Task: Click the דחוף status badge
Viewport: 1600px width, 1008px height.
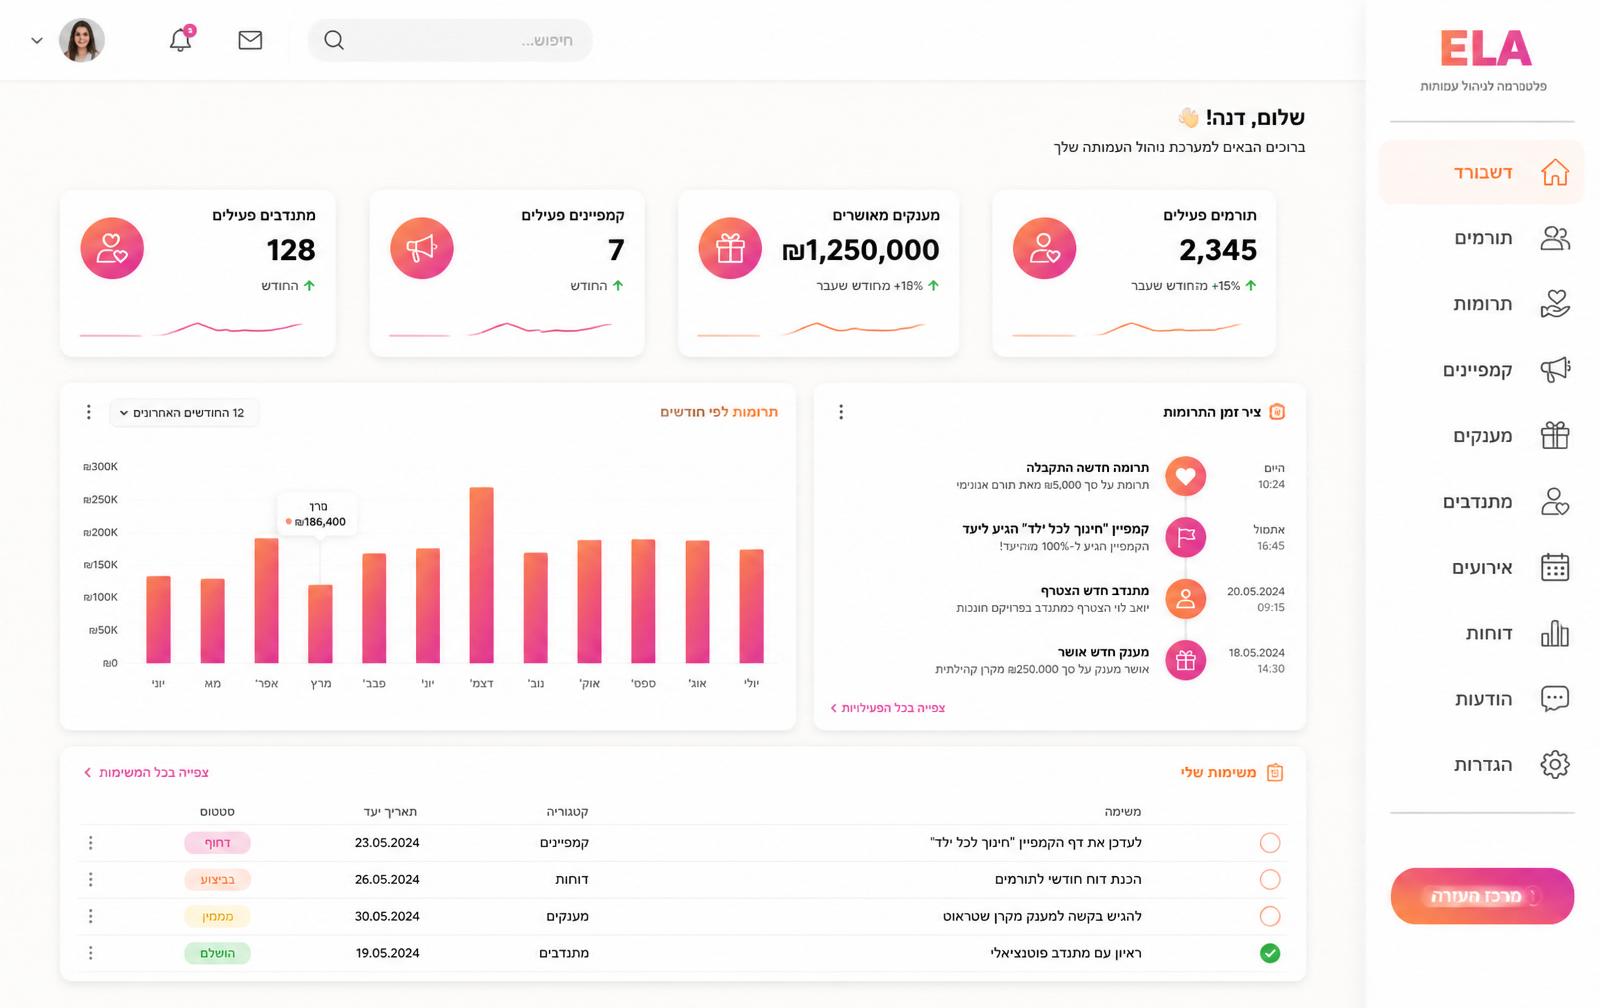Action: [217, 843]
